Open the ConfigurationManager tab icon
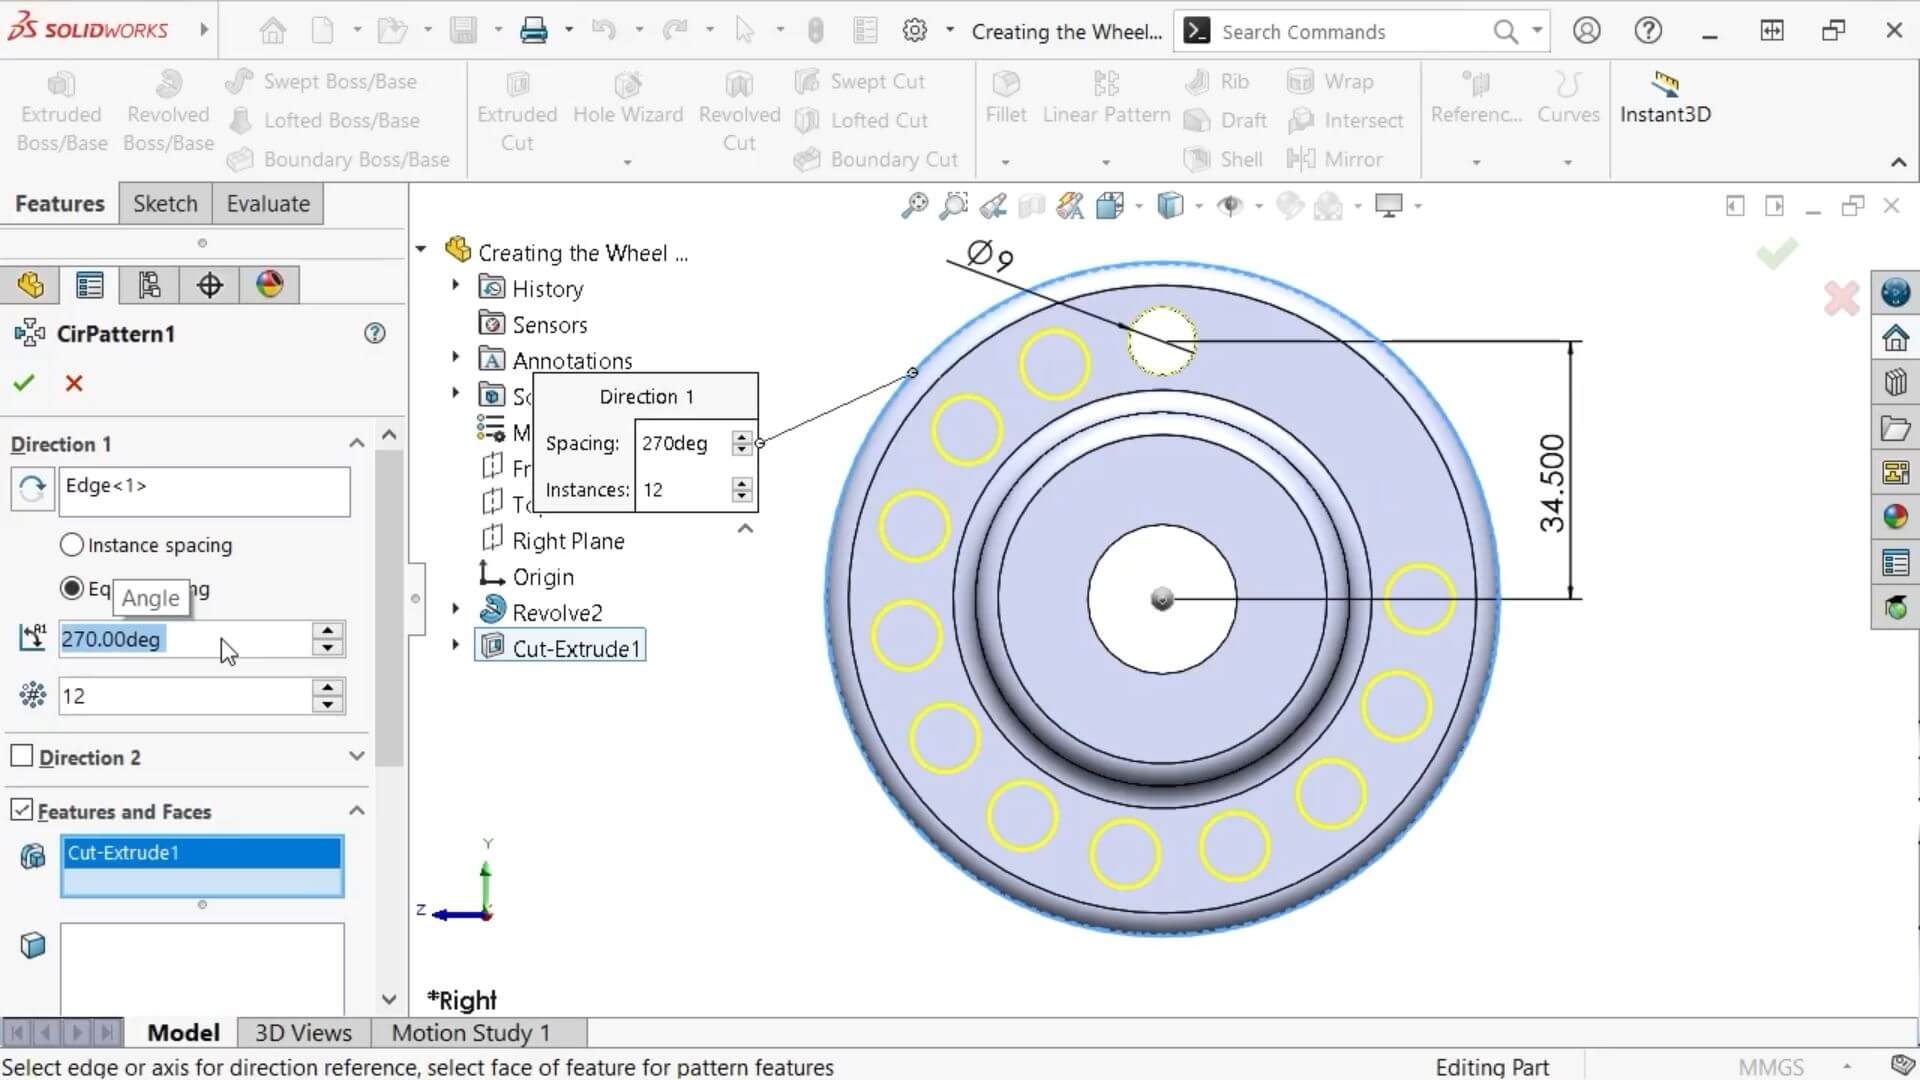1920x1080 pixels. click(149, 286)
